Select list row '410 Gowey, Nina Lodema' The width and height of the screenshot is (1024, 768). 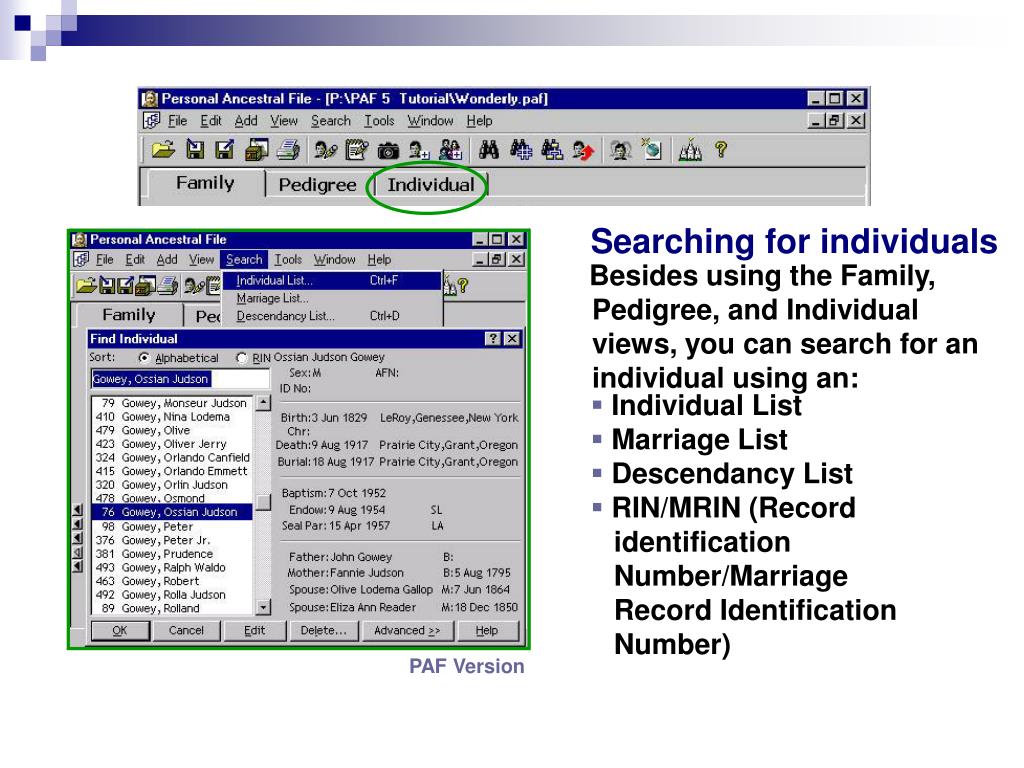(x=172, y=417)
